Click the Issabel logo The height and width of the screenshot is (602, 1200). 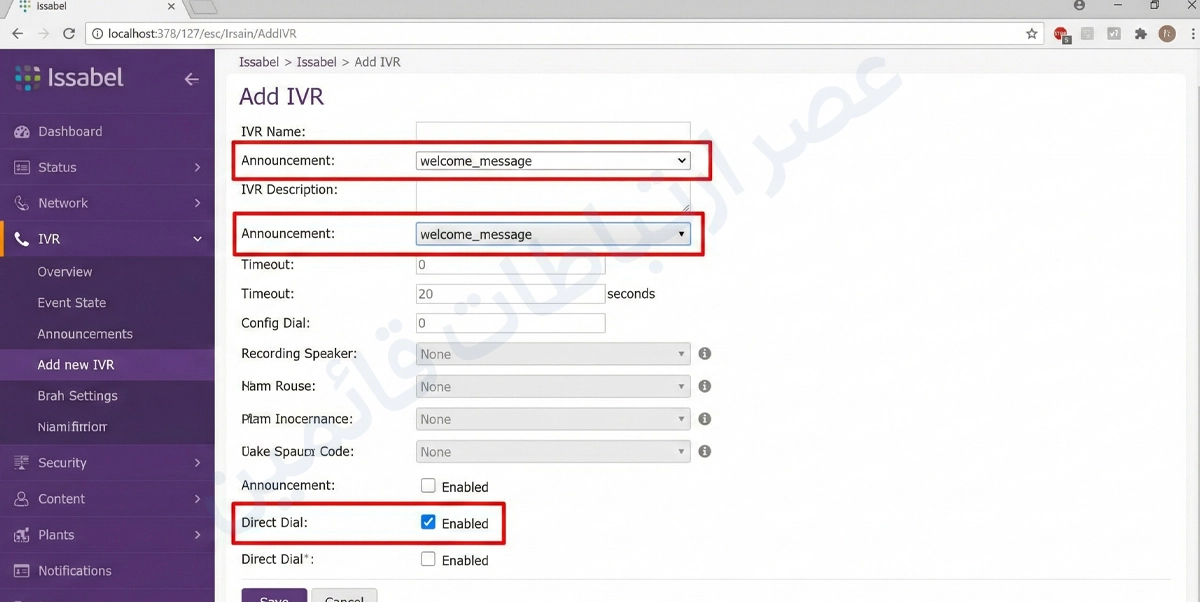tap(69, 77)
